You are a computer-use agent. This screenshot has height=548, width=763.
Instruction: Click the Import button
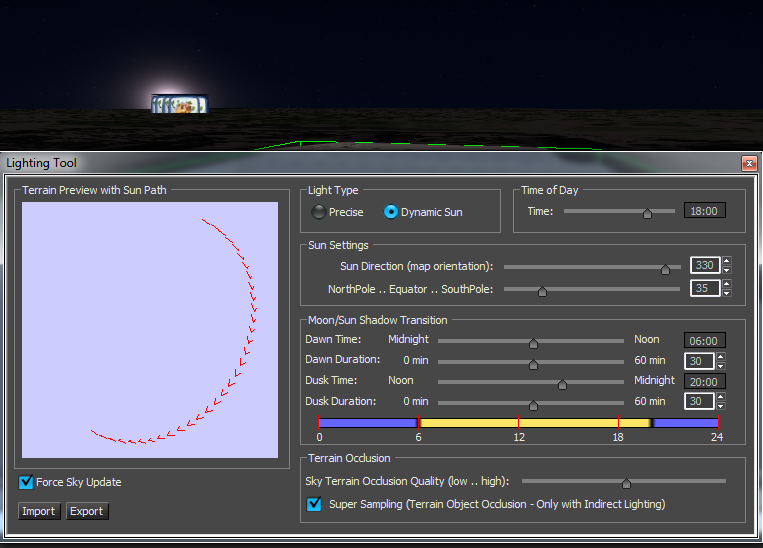tap(39, 511)
